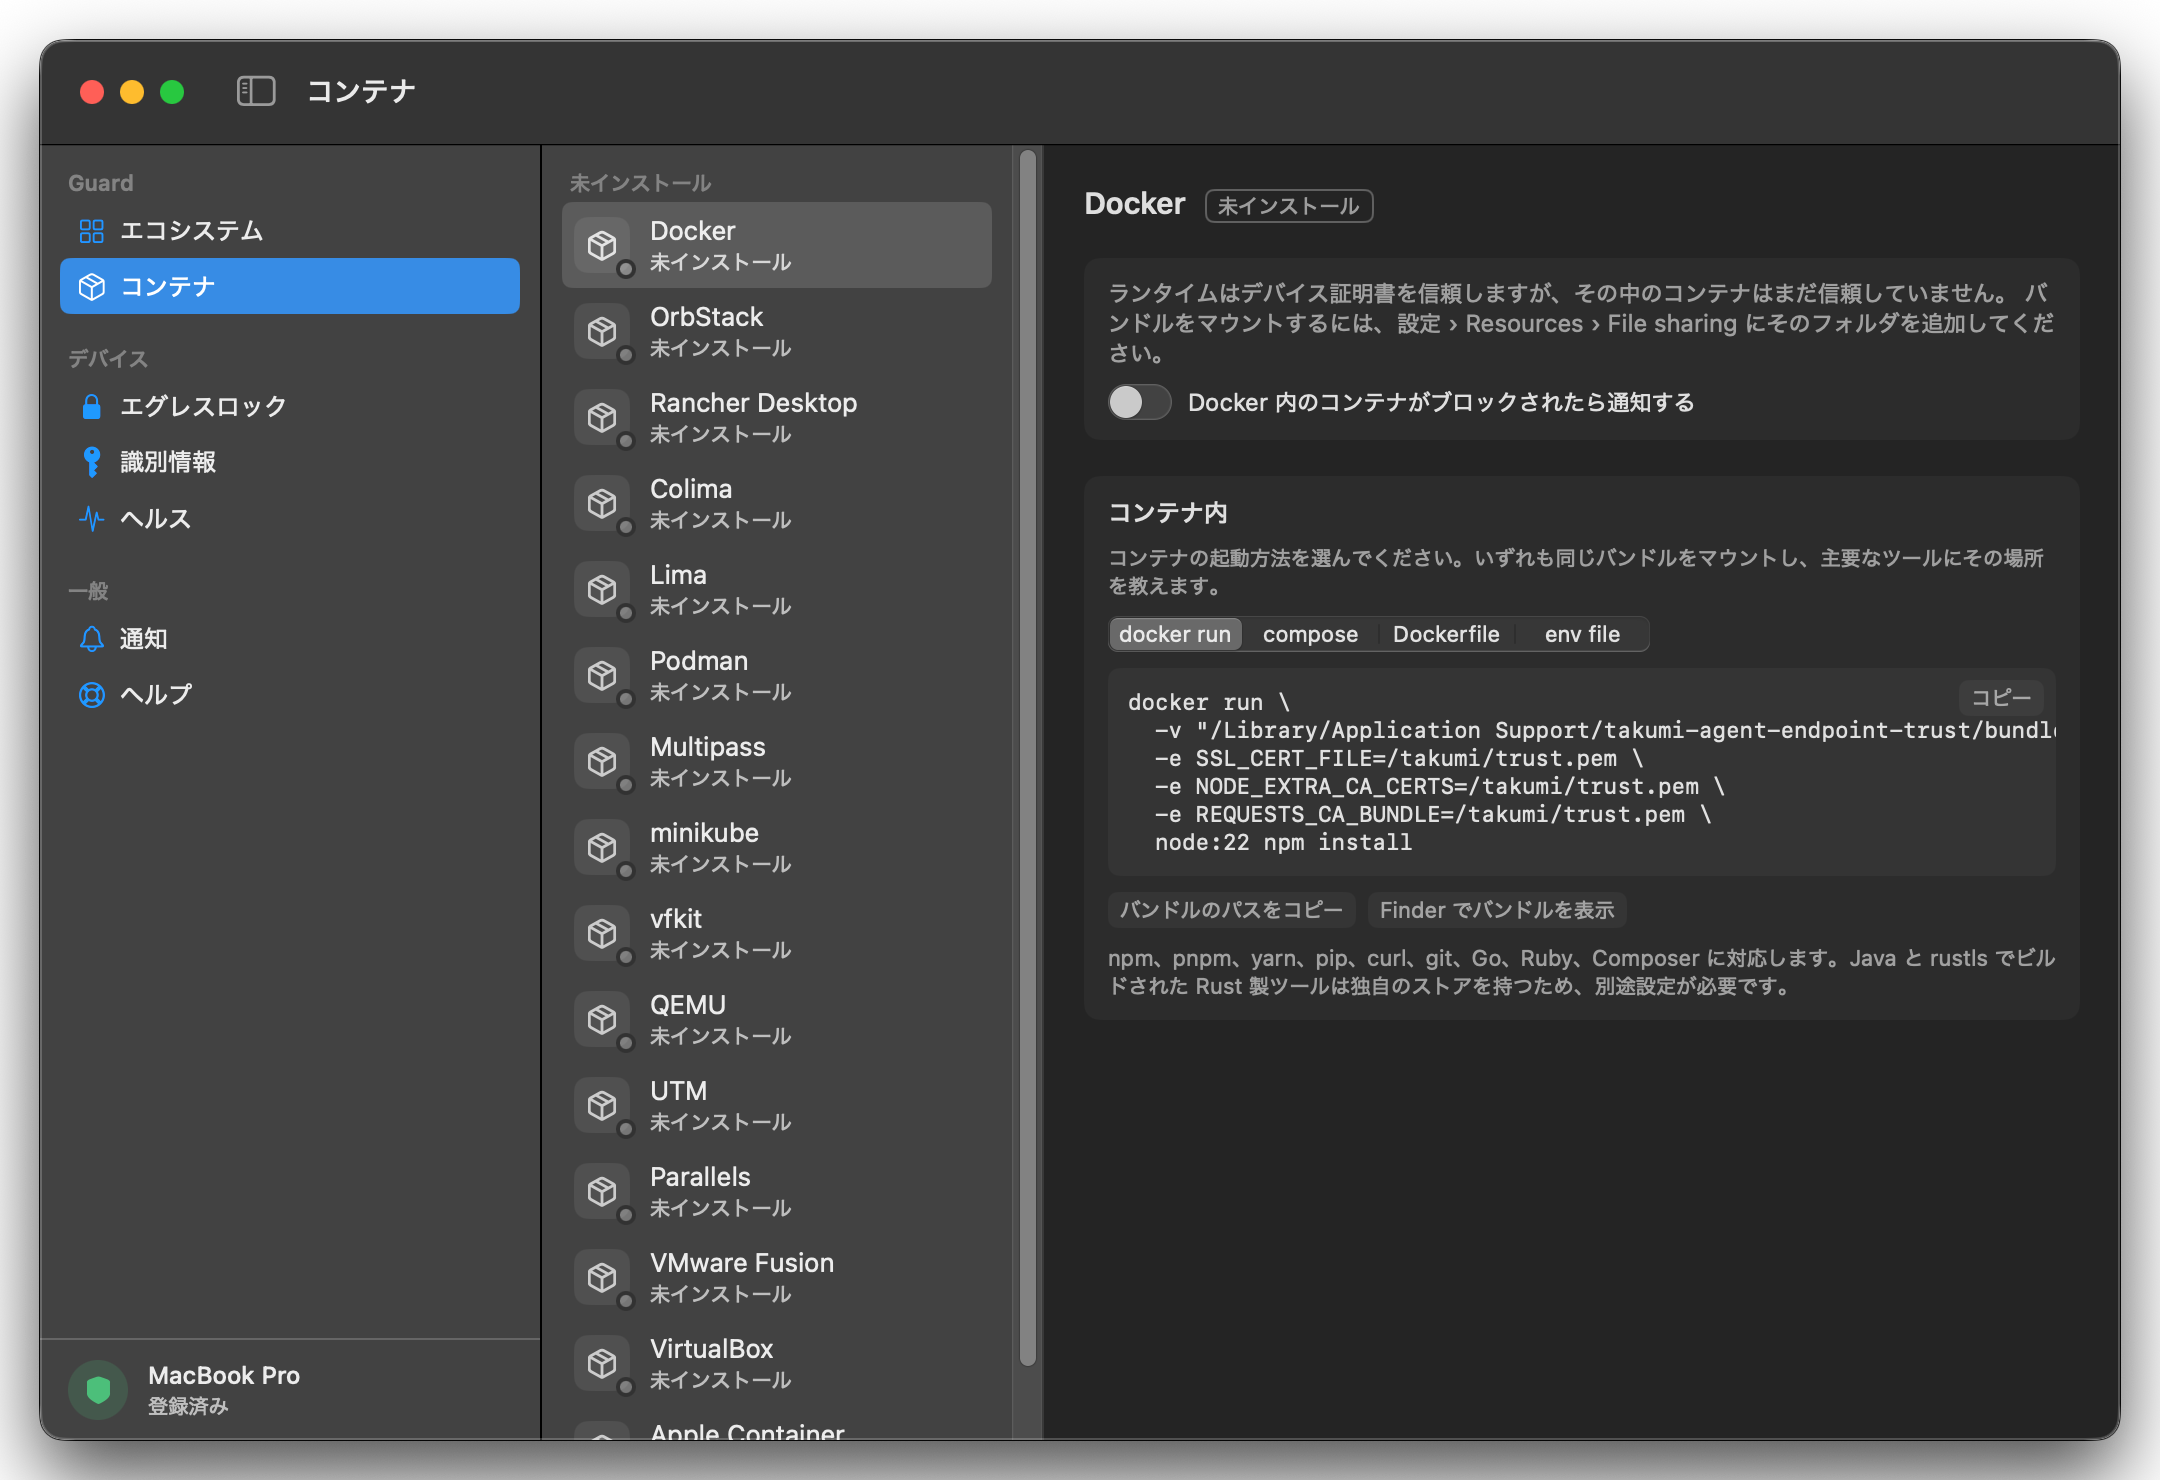Select Rancher Desktop in the list
The width and height of the screenshot is (2160, 1480).
(777, 417)
